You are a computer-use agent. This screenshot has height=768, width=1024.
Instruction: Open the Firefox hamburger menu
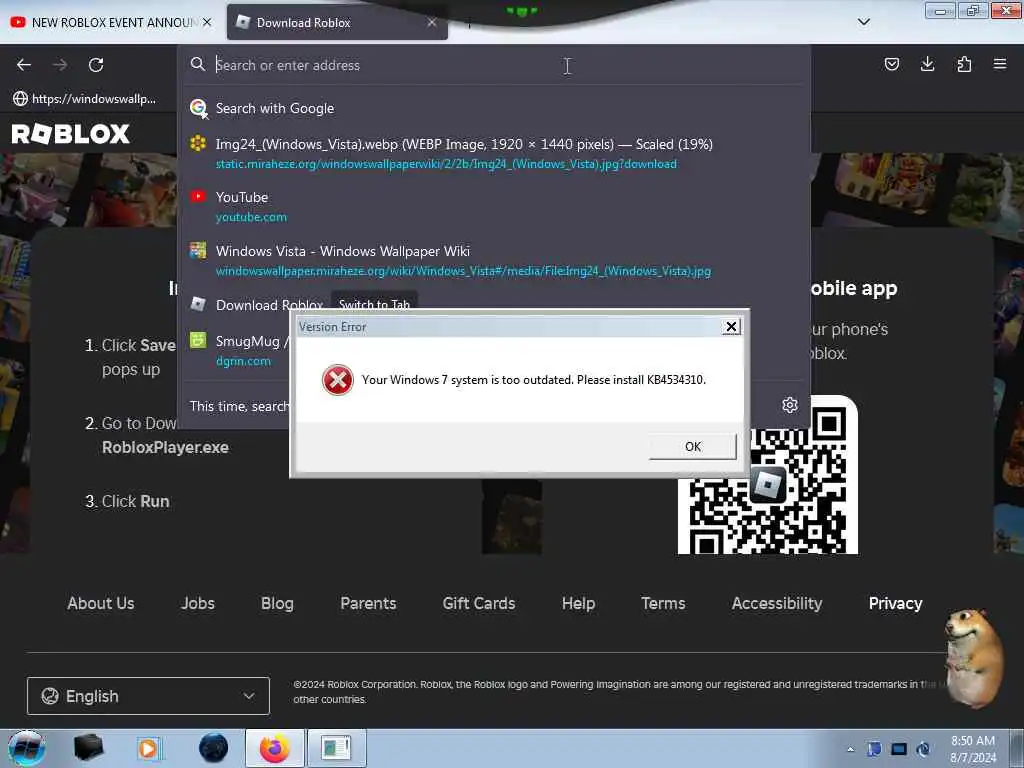(x=1000, y=64)
